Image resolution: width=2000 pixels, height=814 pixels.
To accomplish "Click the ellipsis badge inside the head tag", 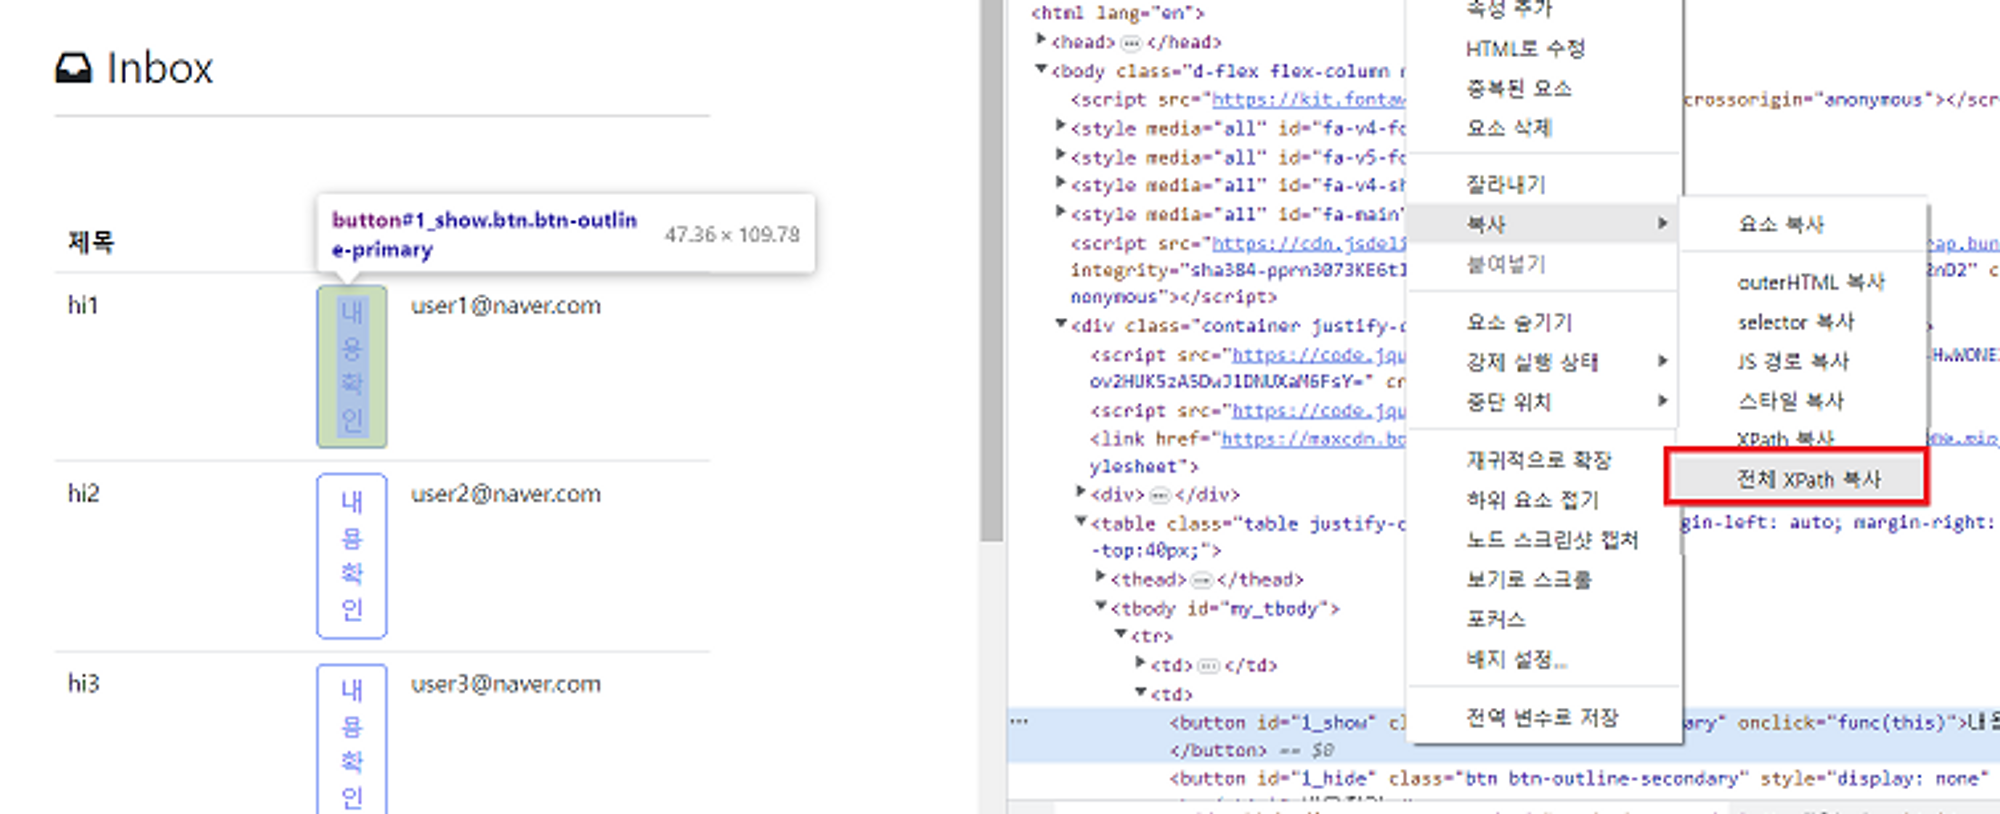I will click(1131, 43).
